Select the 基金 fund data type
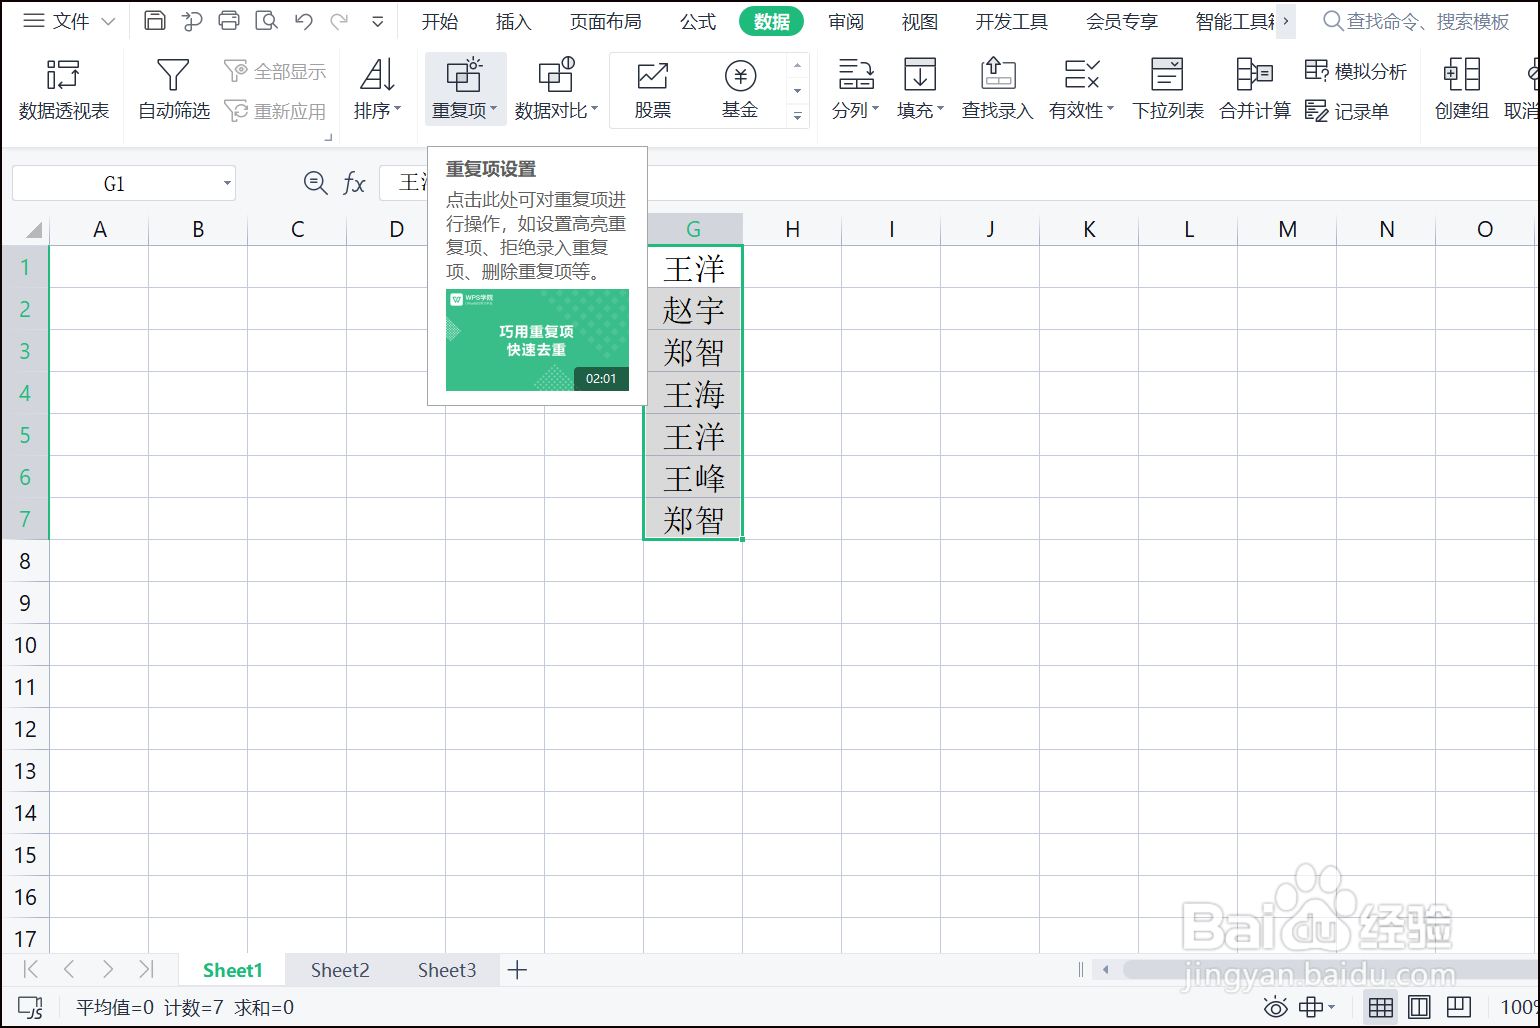The image size is (1540, 1028). (x=740, y=89)
